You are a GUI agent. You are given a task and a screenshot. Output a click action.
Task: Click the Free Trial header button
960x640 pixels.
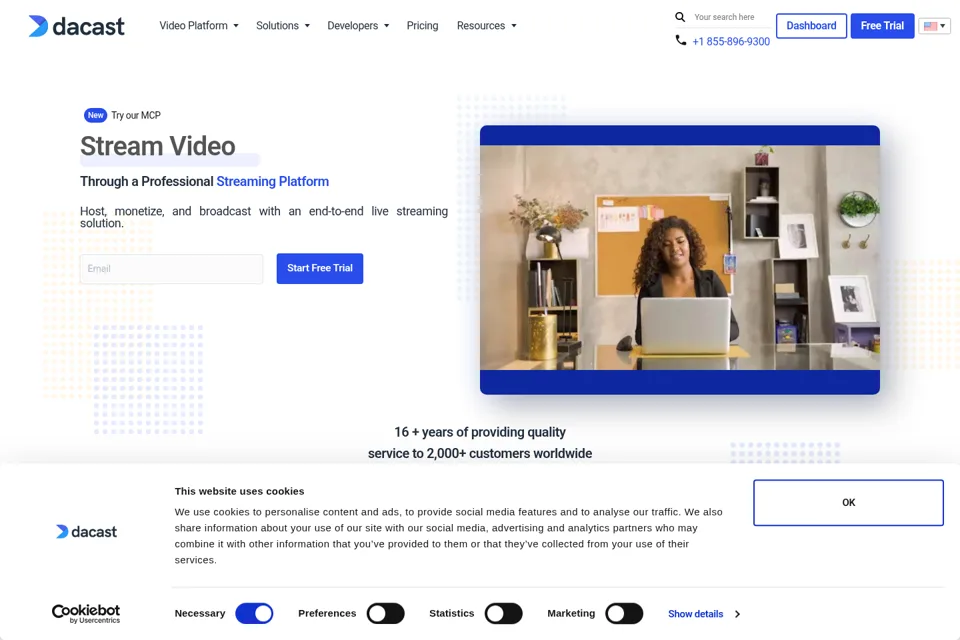(x=882, y=26)
